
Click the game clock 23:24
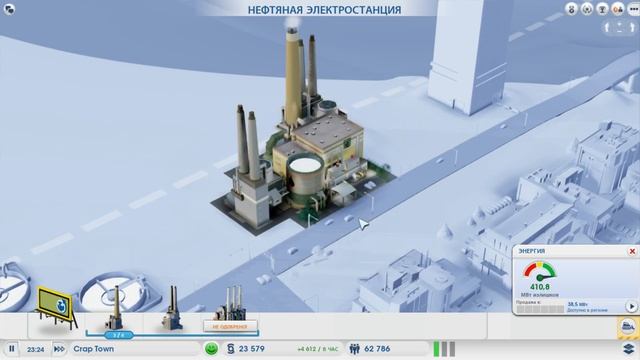pos(36,349)
